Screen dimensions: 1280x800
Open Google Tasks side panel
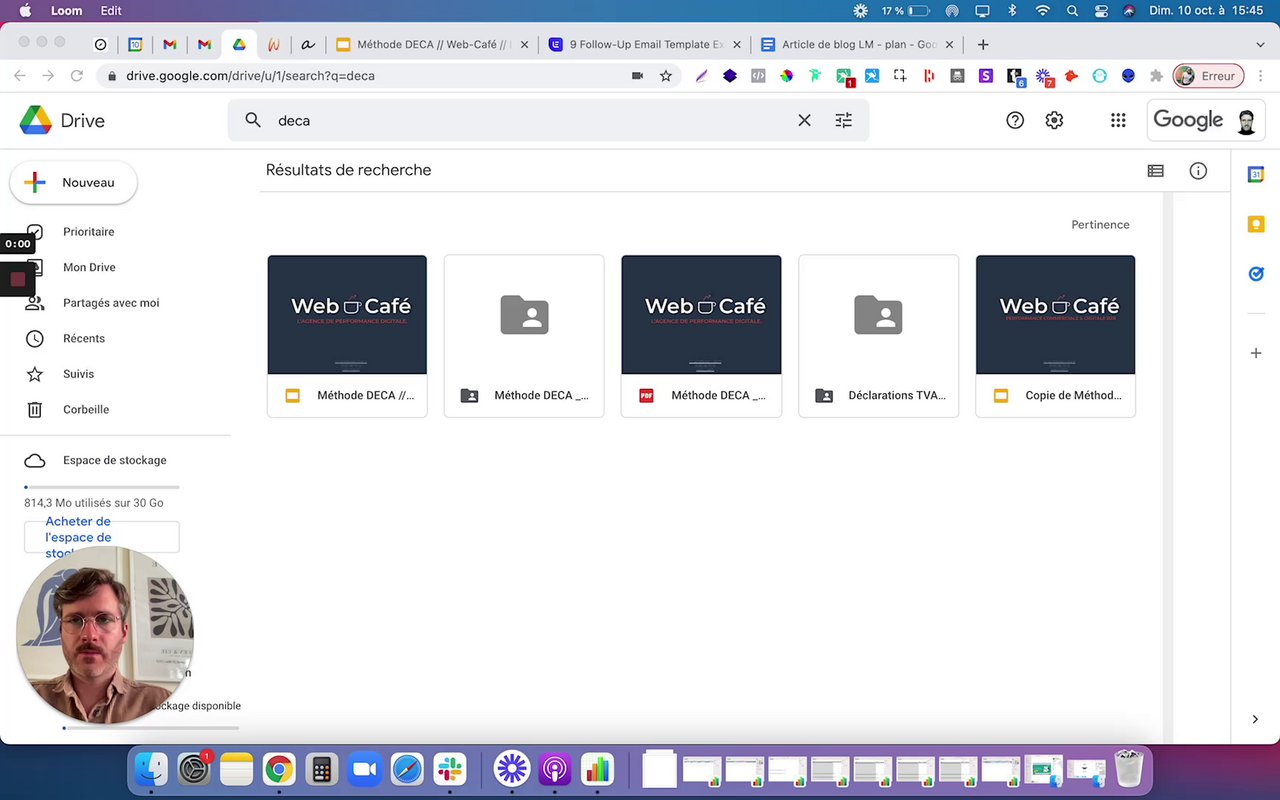[x=1256, y=273]
